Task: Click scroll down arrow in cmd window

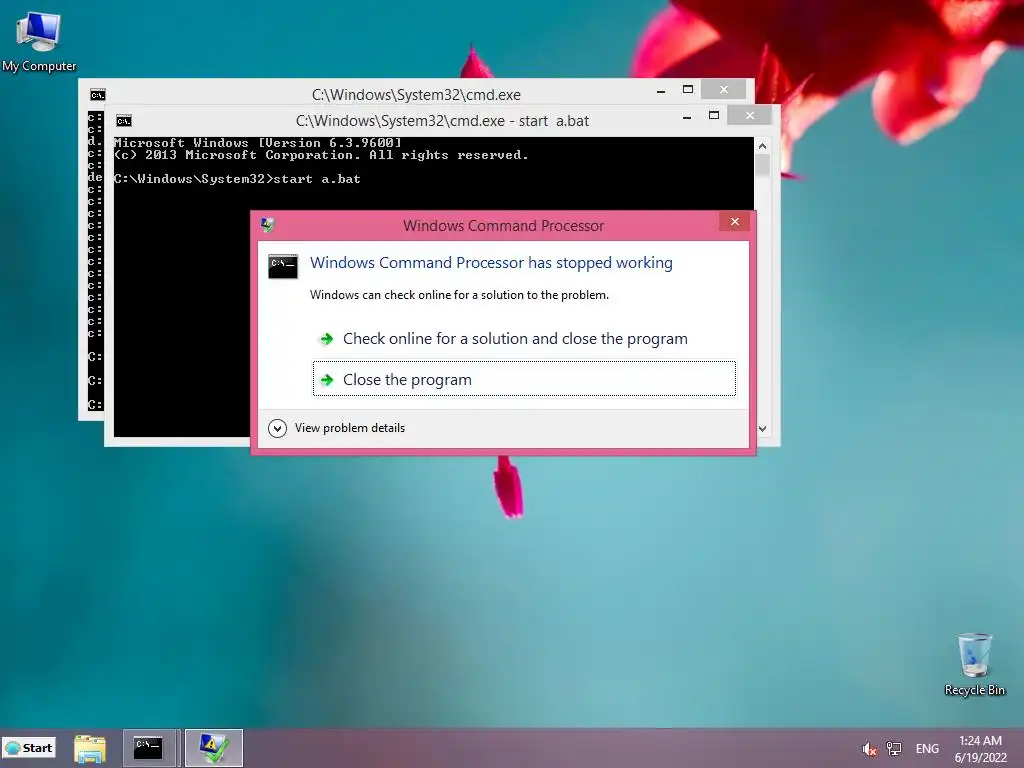Action: click(762, 429)
